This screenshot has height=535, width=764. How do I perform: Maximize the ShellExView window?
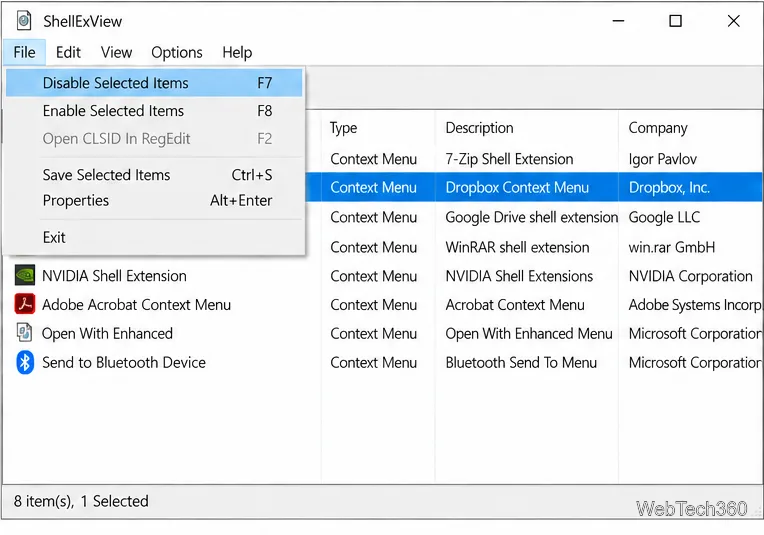(x=675, y=21)
